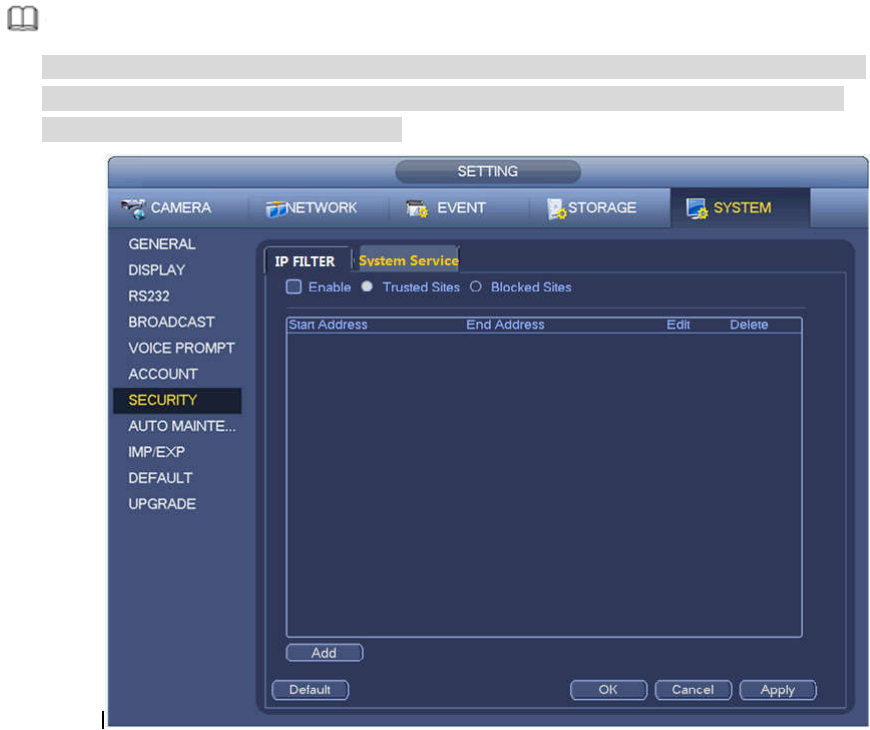Click the STORAGE tab icon

pyautogui.click(x=557, y=209)
